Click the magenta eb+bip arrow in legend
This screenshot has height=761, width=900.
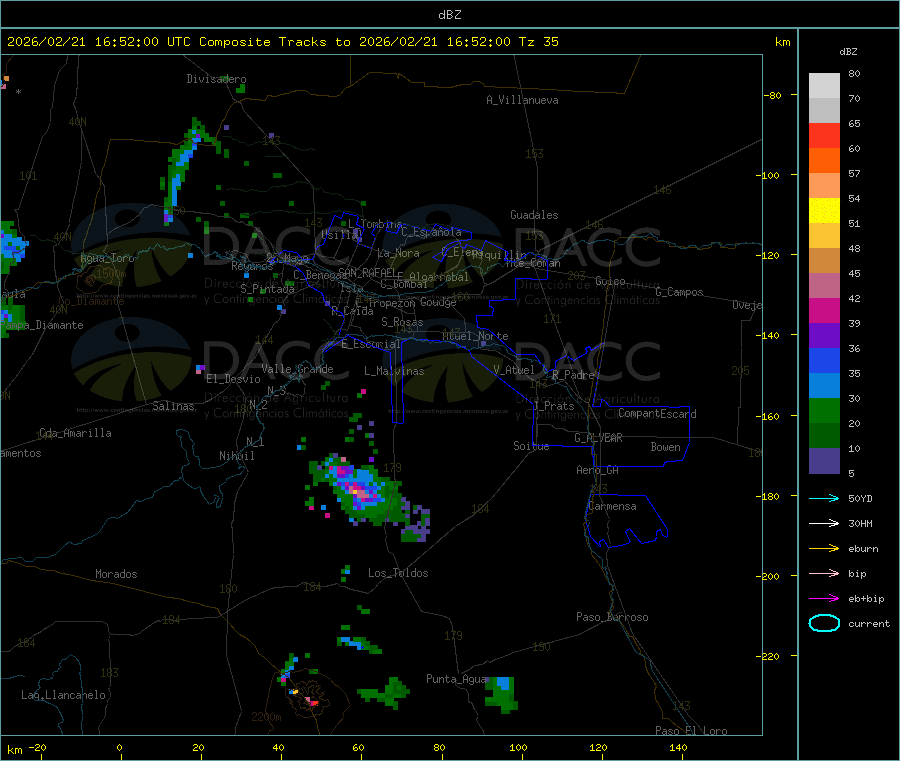point(824,599)
